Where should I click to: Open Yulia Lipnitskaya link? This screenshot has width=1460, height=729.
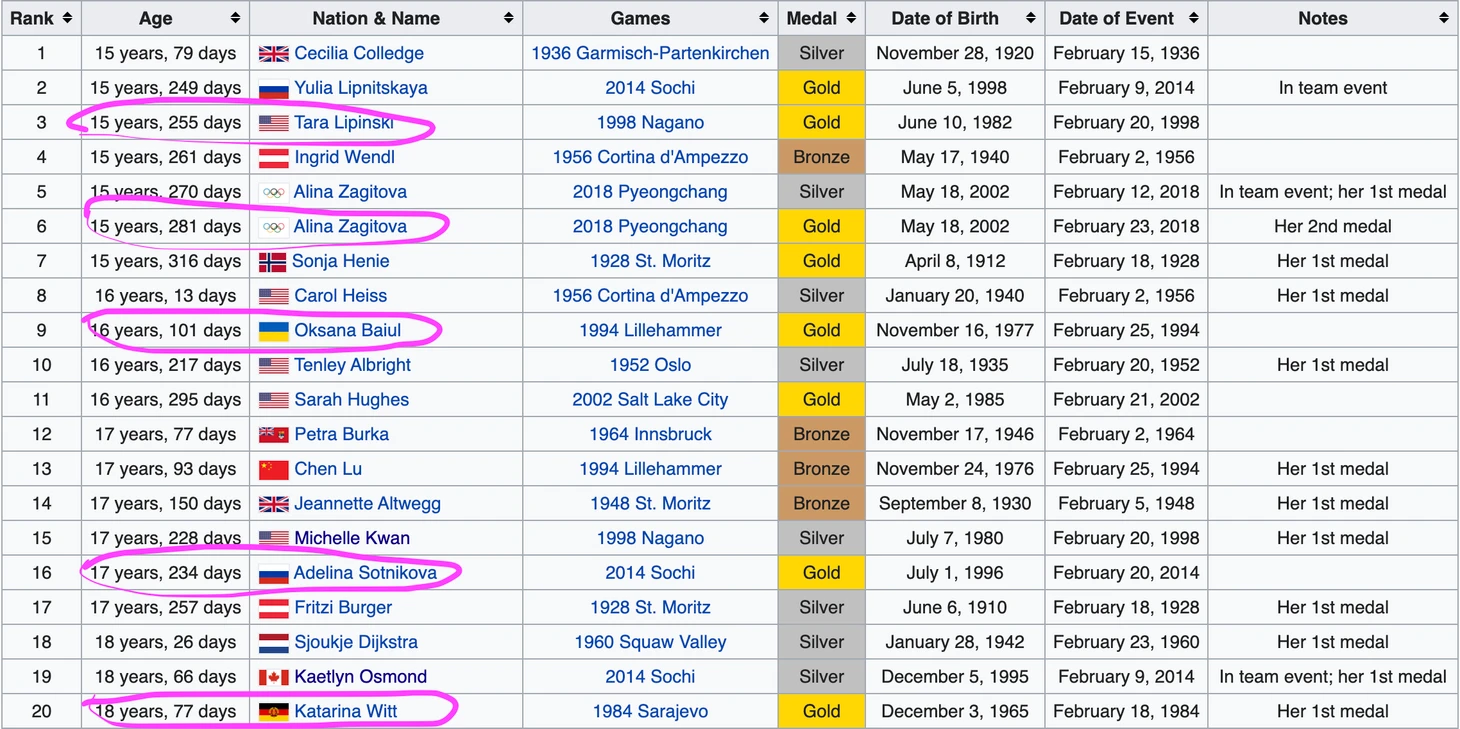point(361,88)
